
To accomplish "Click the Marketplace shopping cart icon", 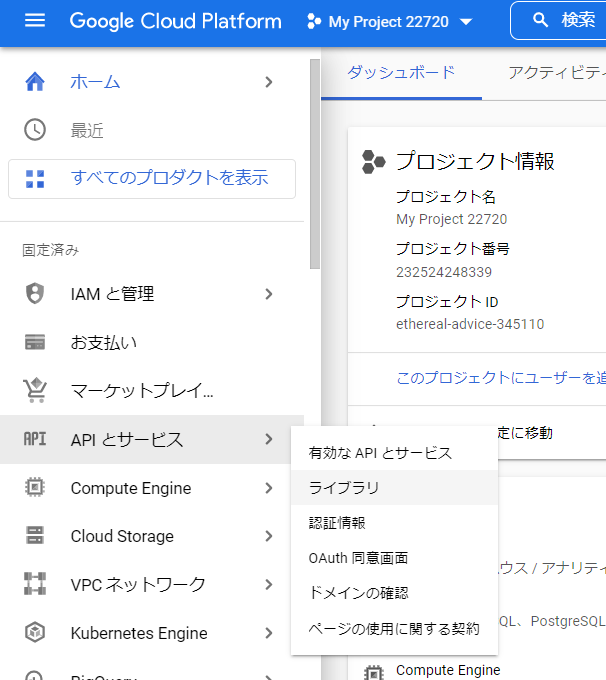I will [x=35, y=390].
